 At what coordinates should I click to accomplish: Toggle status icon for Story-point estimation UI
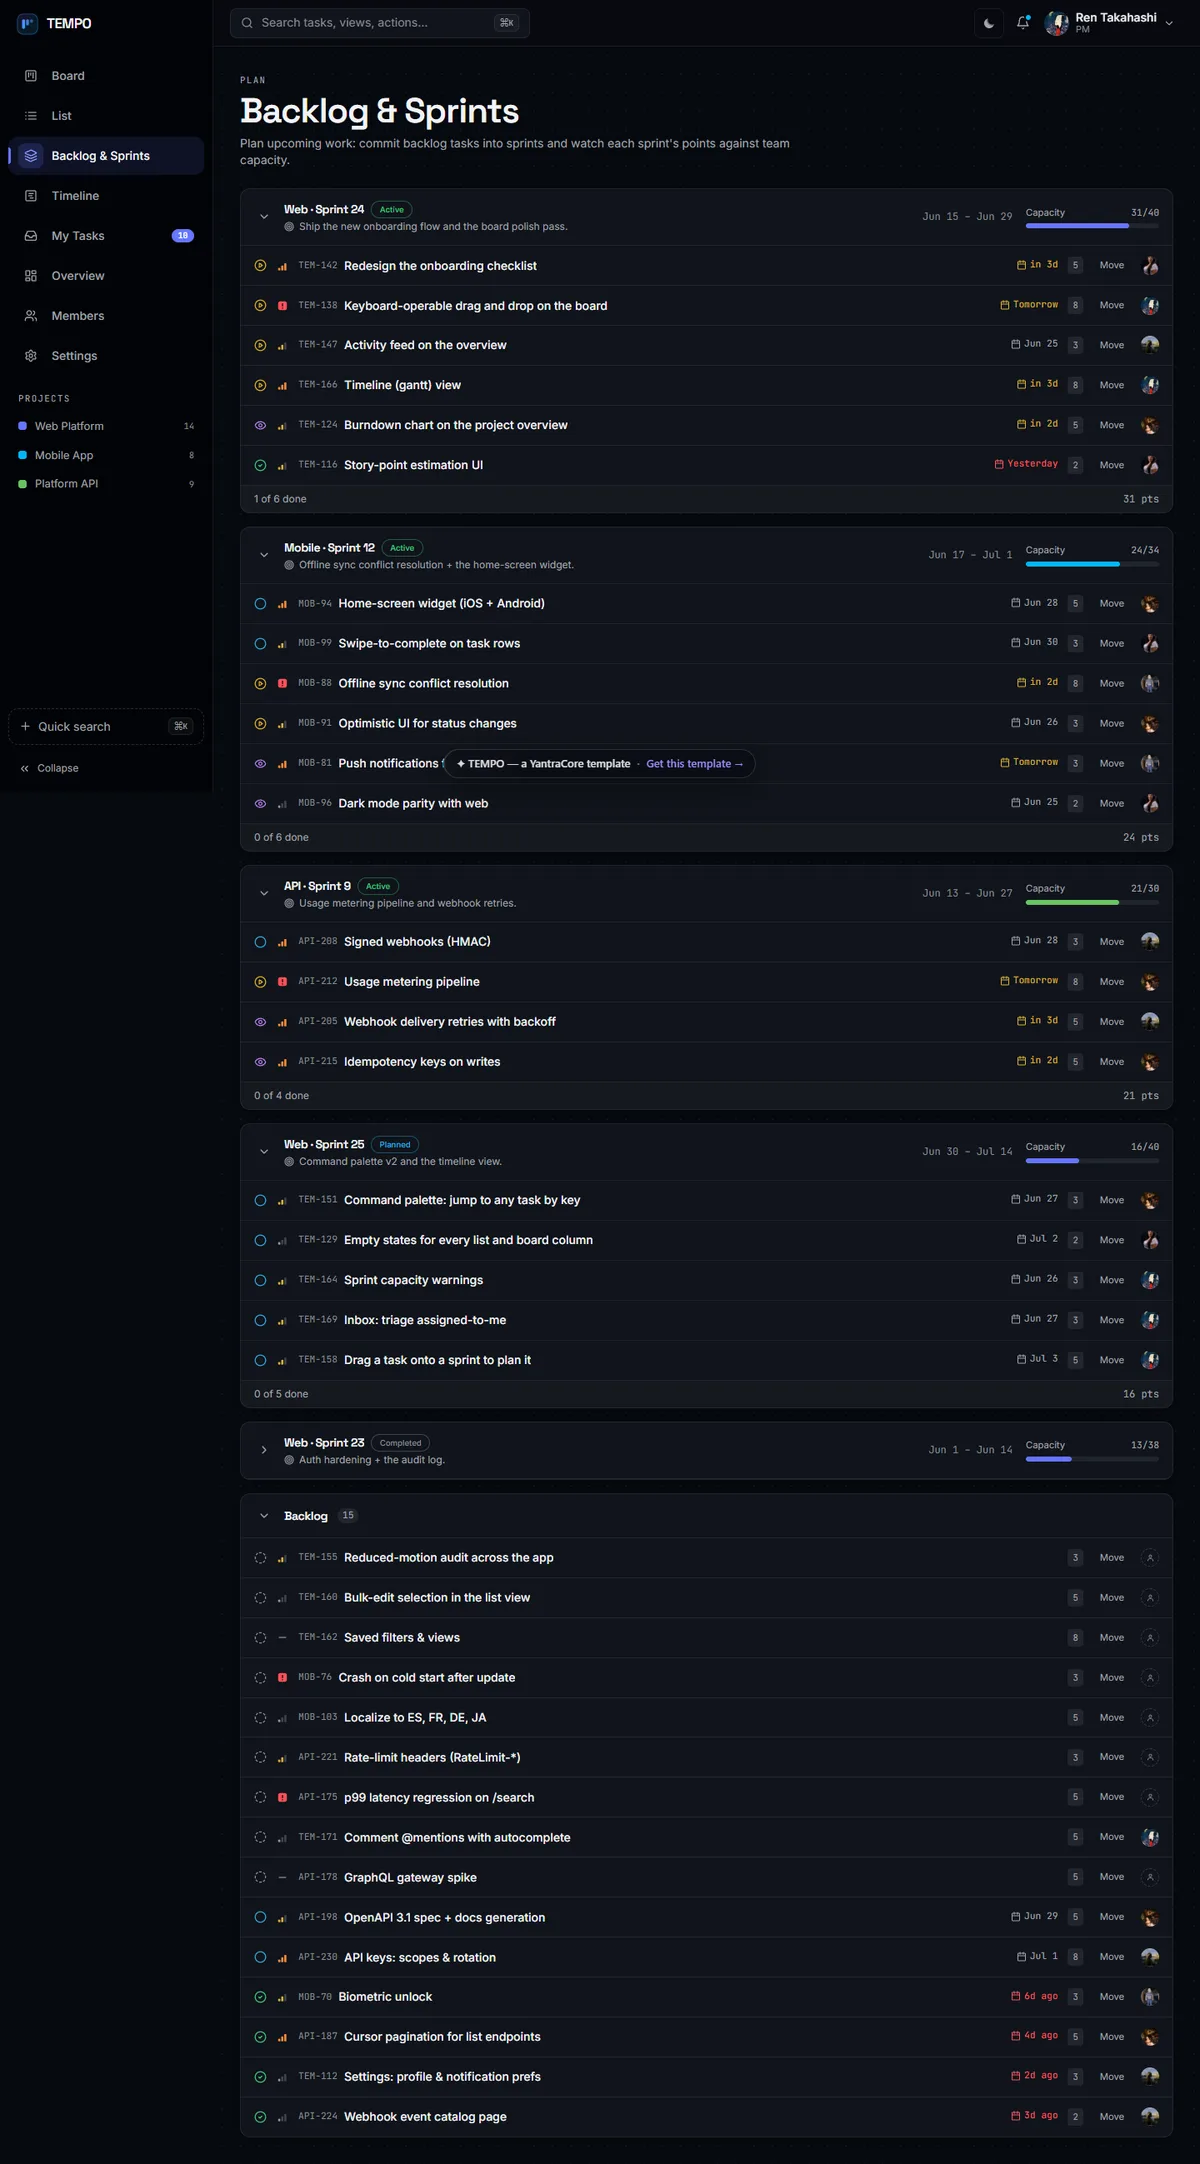coord(260,465)
